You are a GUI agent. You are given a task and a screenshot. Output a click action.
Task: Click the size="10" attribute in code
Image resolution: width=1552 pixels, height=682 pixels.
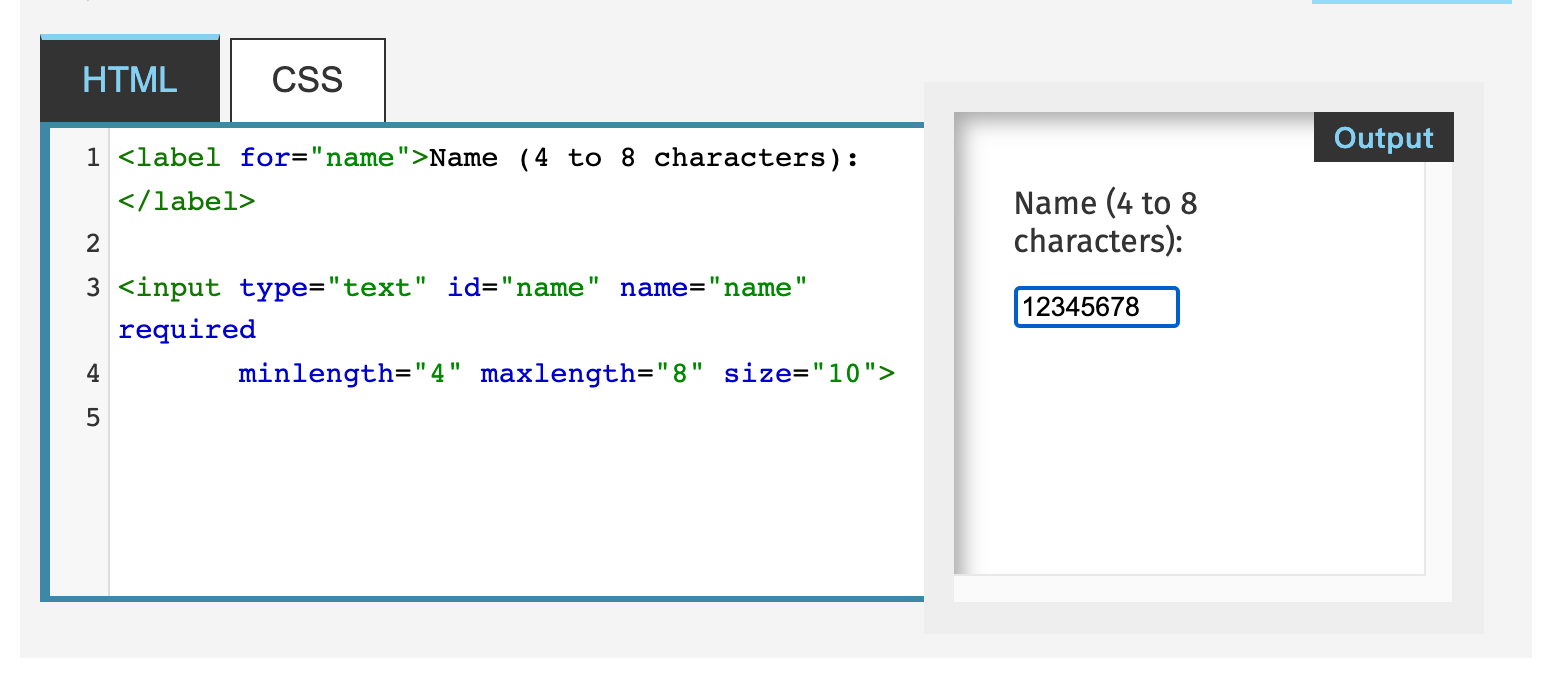[x=800, y=374]
